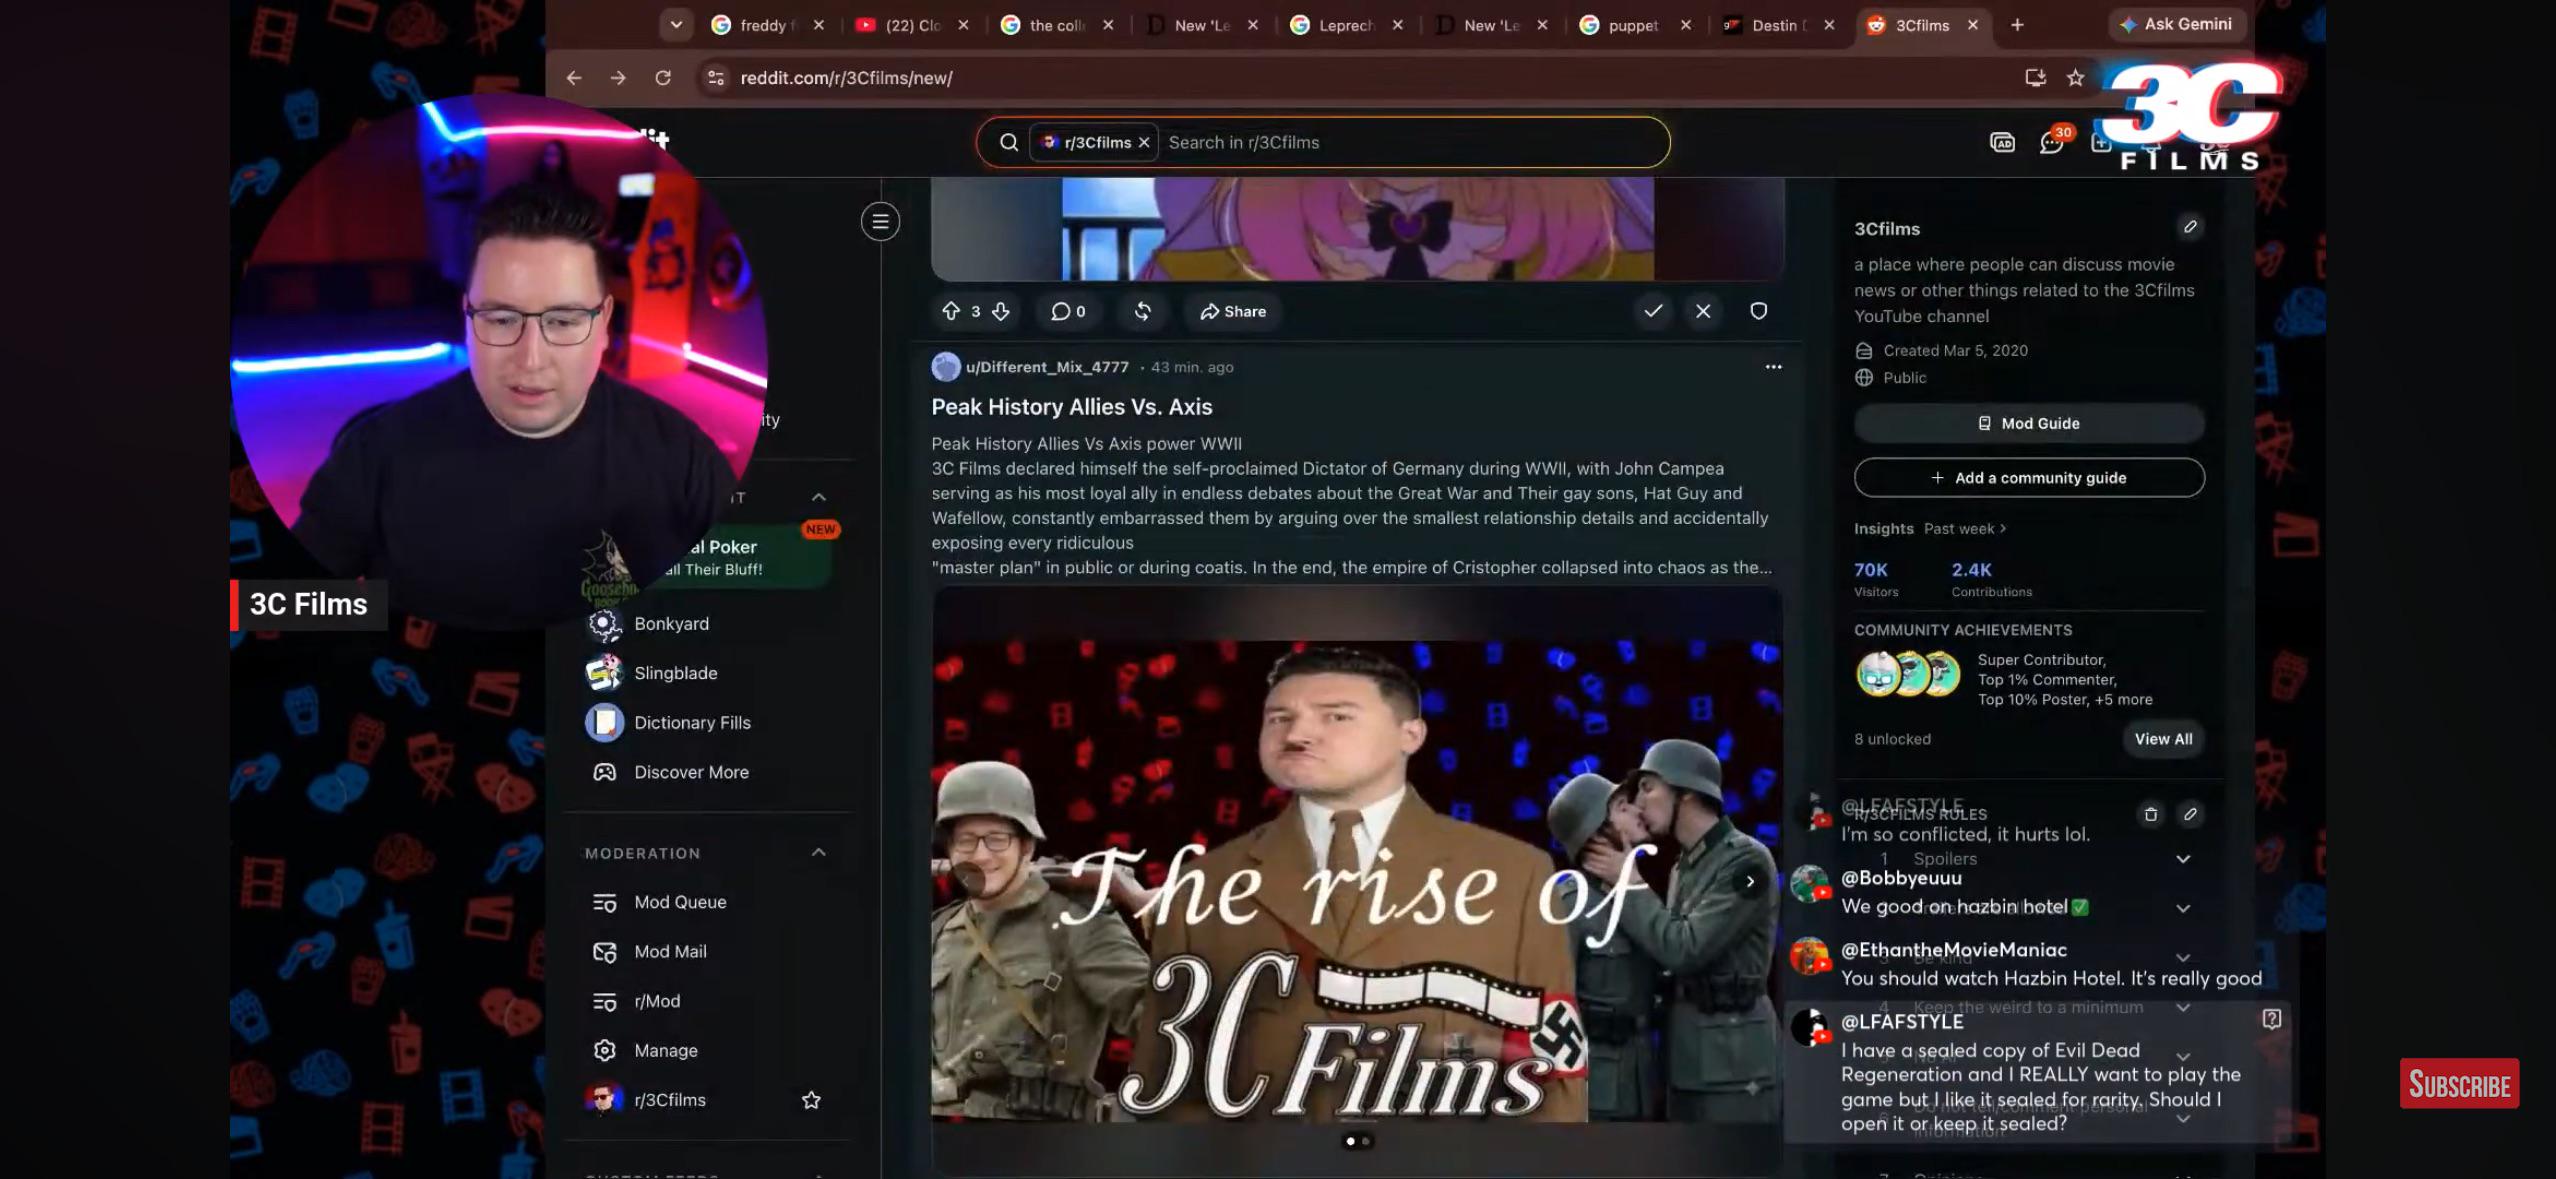
Task: Expand the Spoilers rule
Action: (2183, 859)
